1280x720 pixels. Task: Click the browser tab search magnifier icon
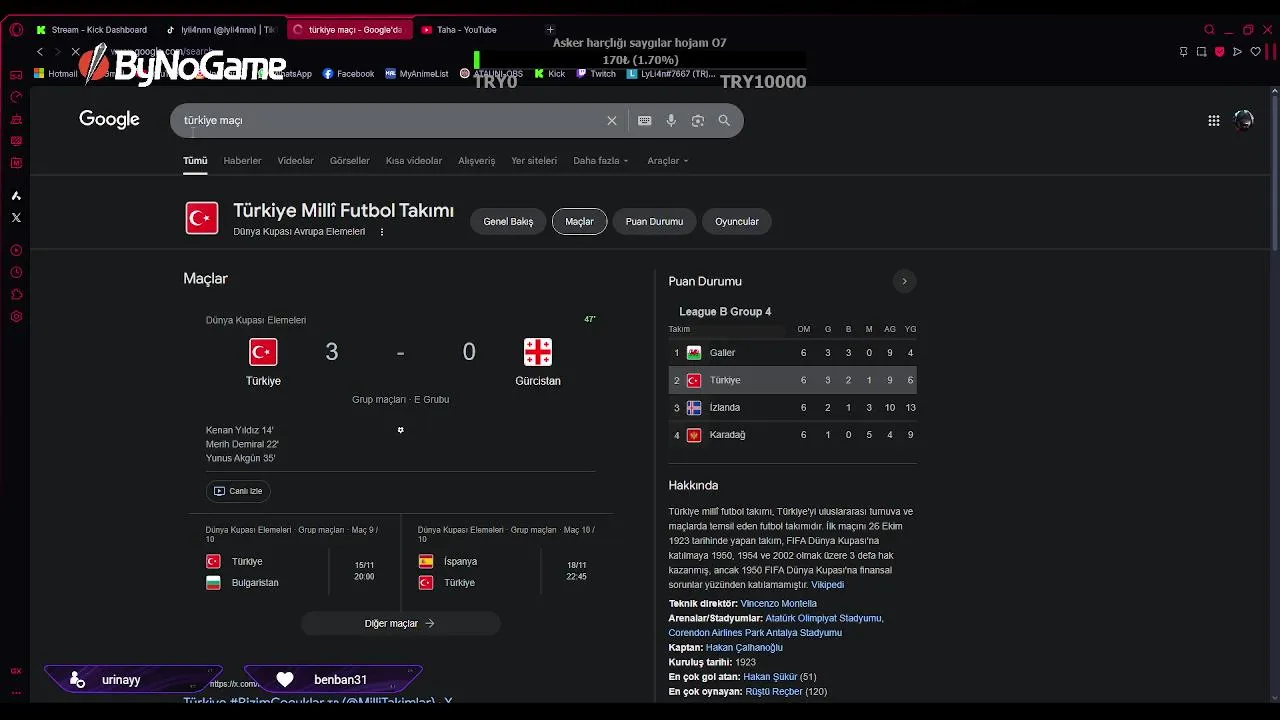pyautogui.click(x=1209, y=30)
